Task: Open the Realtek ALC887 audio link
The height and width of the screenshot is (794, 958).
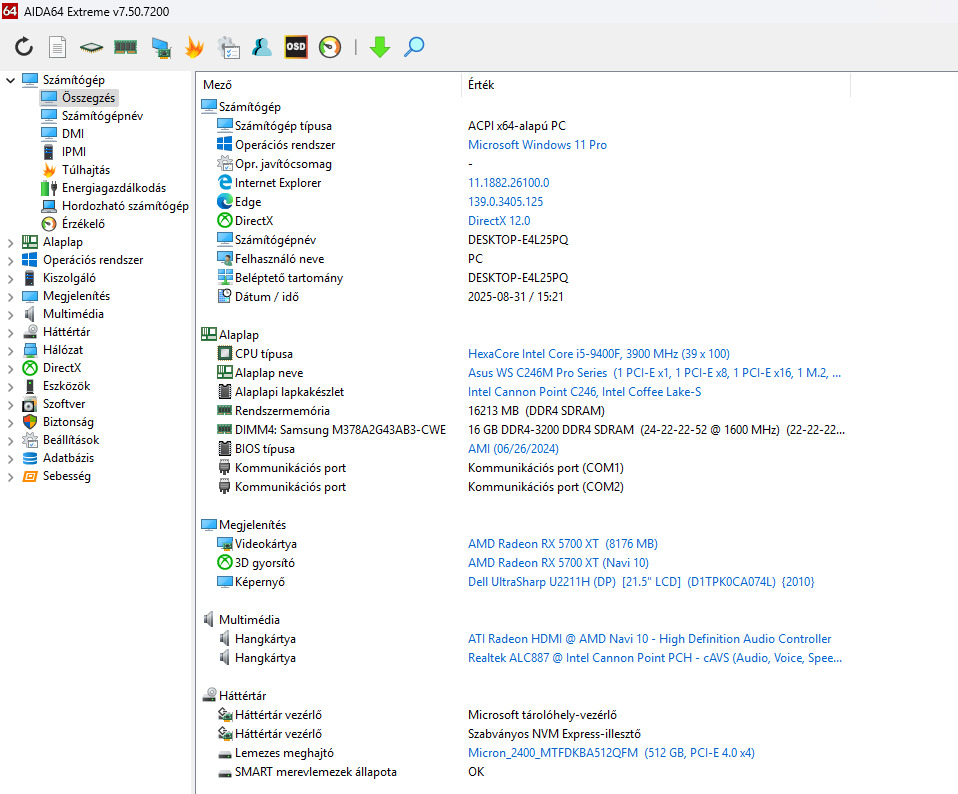Action: tap(654, 658)
